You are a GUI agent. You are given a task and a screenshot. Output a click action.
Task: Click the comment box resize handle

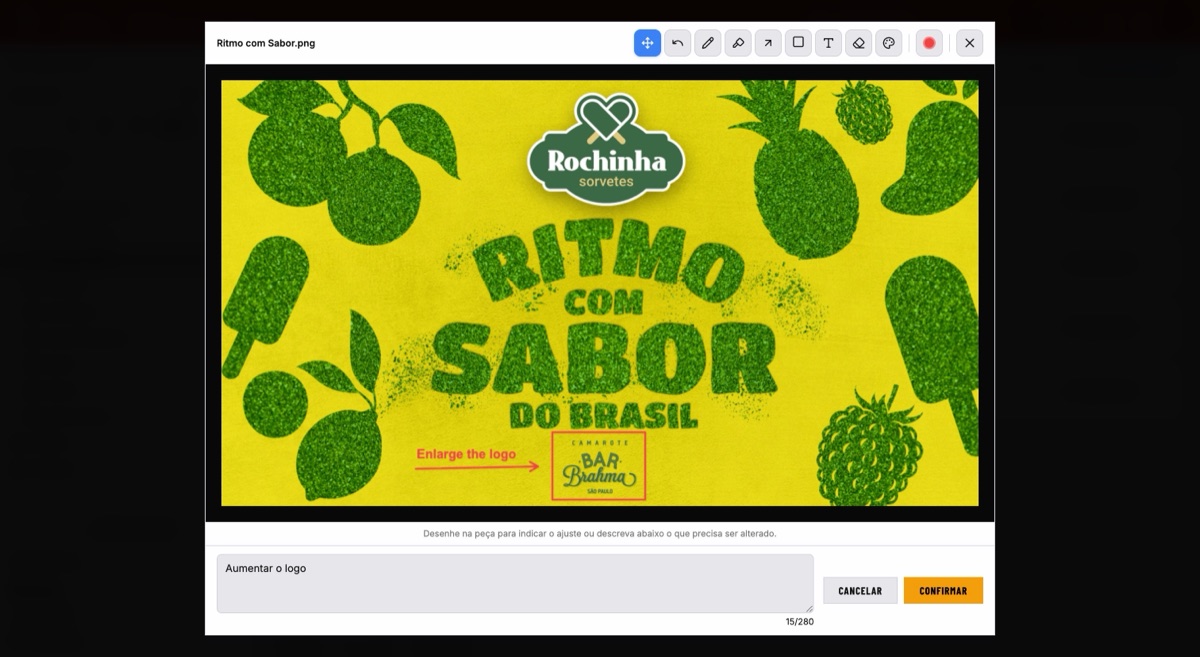point(809,608)
